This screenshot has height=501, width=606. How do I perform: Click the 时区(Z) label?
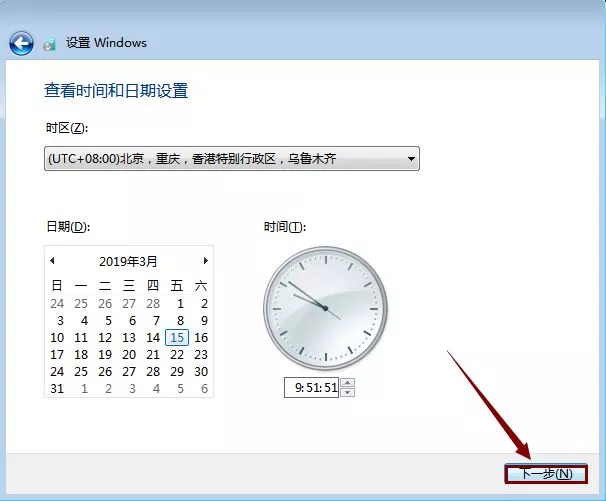click(67, 128)
